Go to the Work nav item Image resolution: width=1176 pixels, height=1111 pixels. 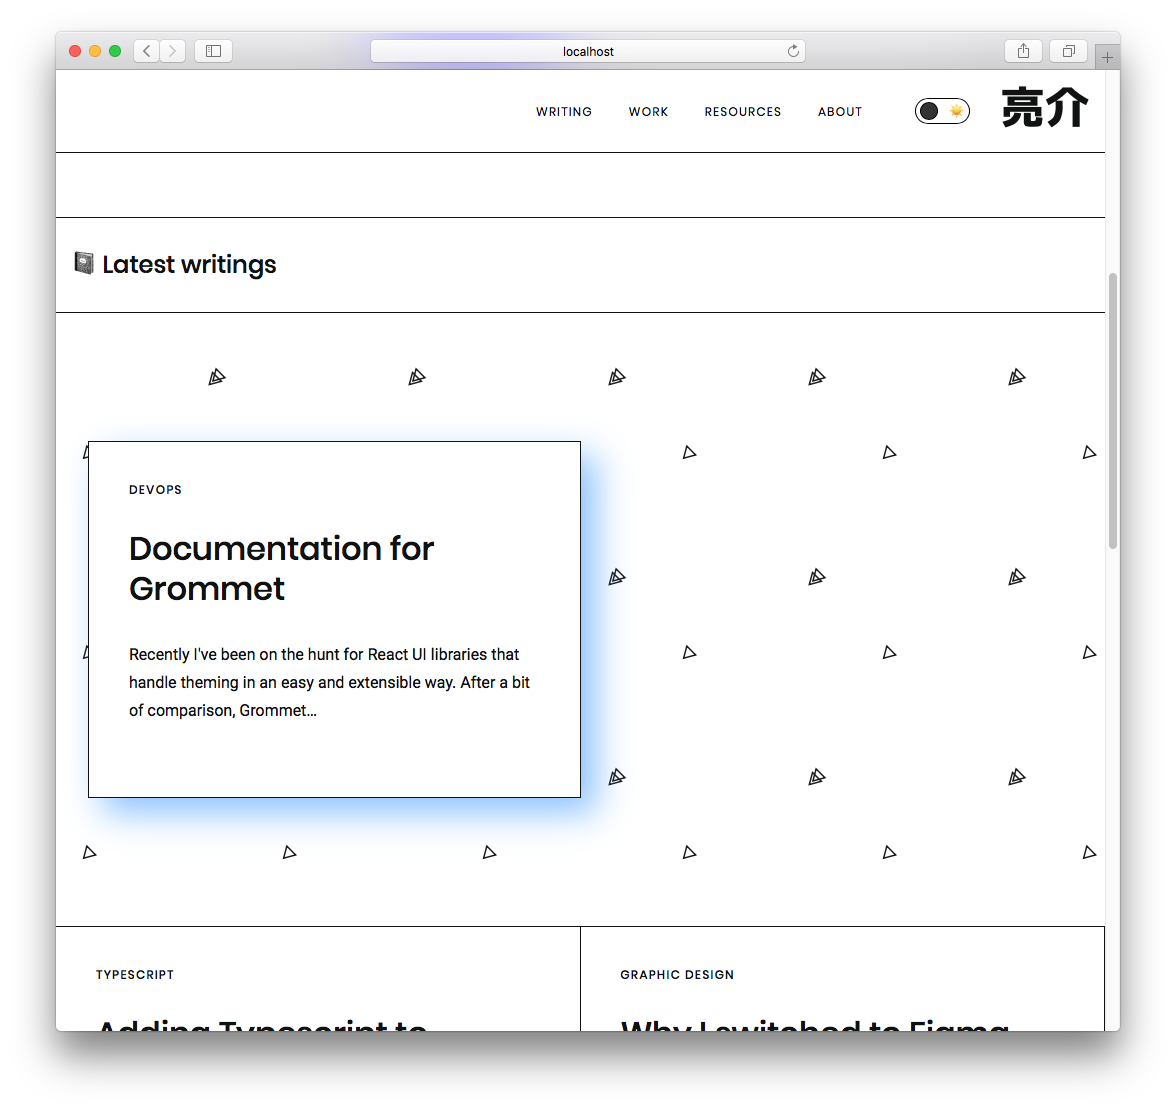click(648, 112)
